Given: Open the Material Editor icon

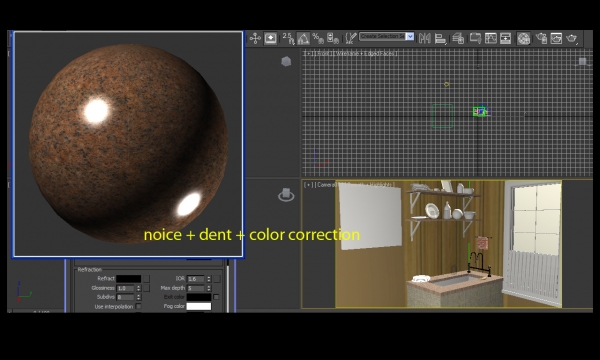Looking at the screenshot, I should click(524, 38).
